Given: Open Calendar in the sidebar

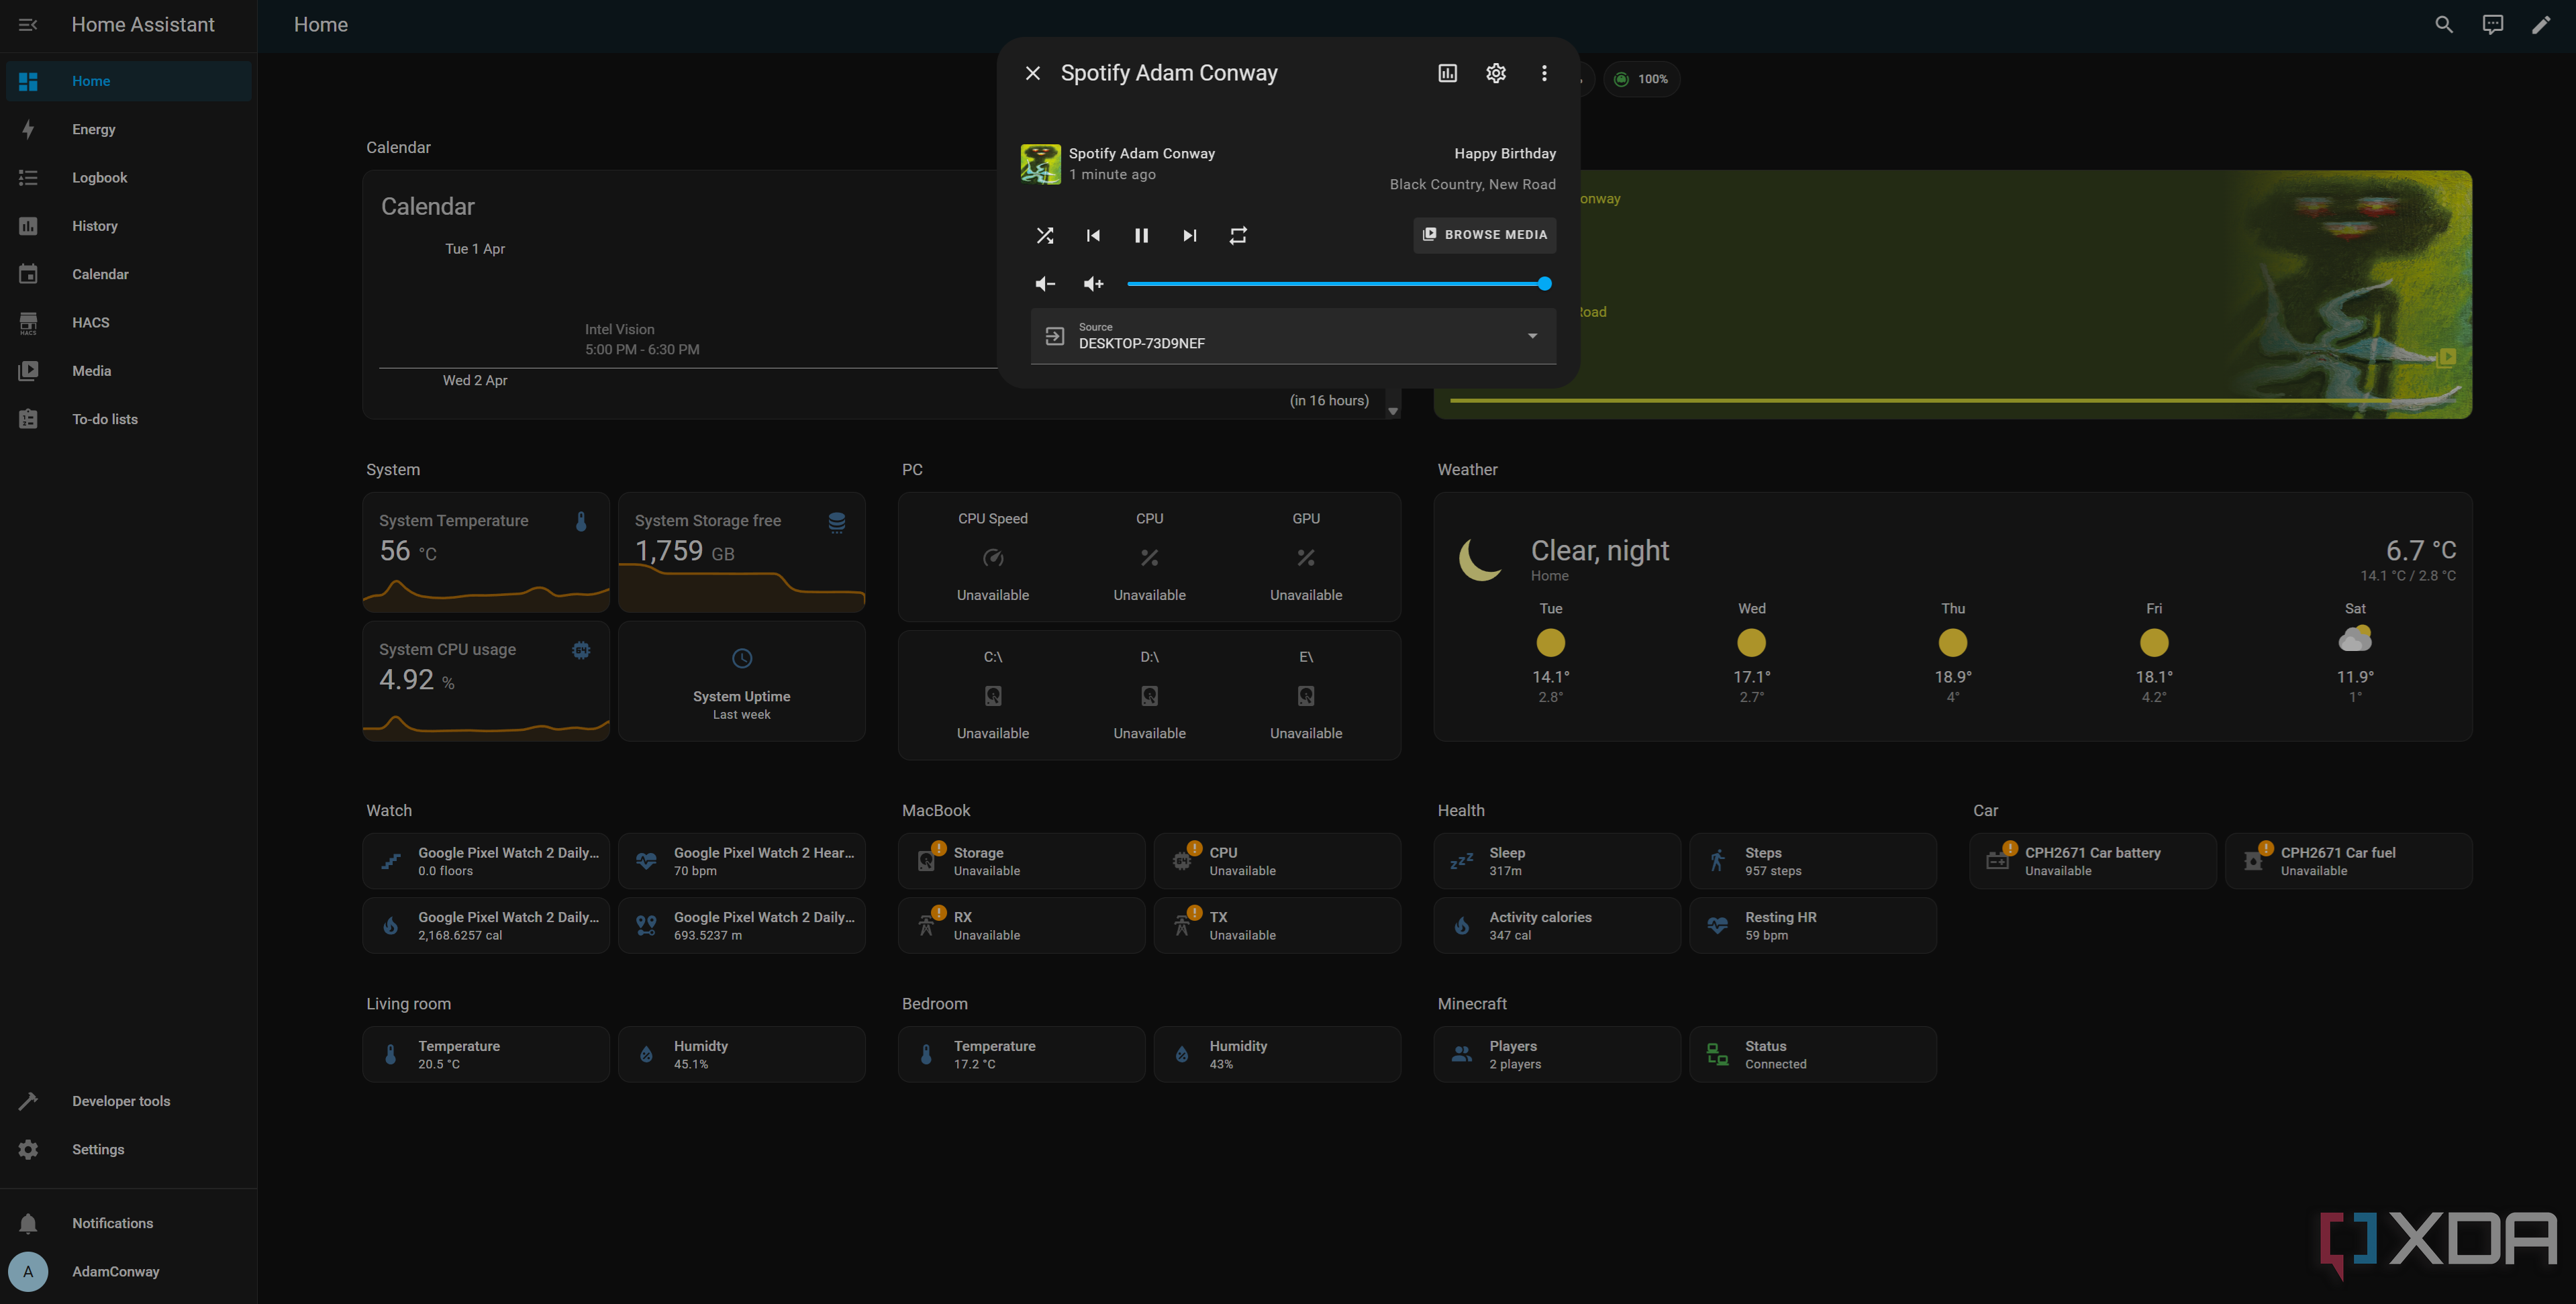Looking at the screenshot, I should (128, 274).
